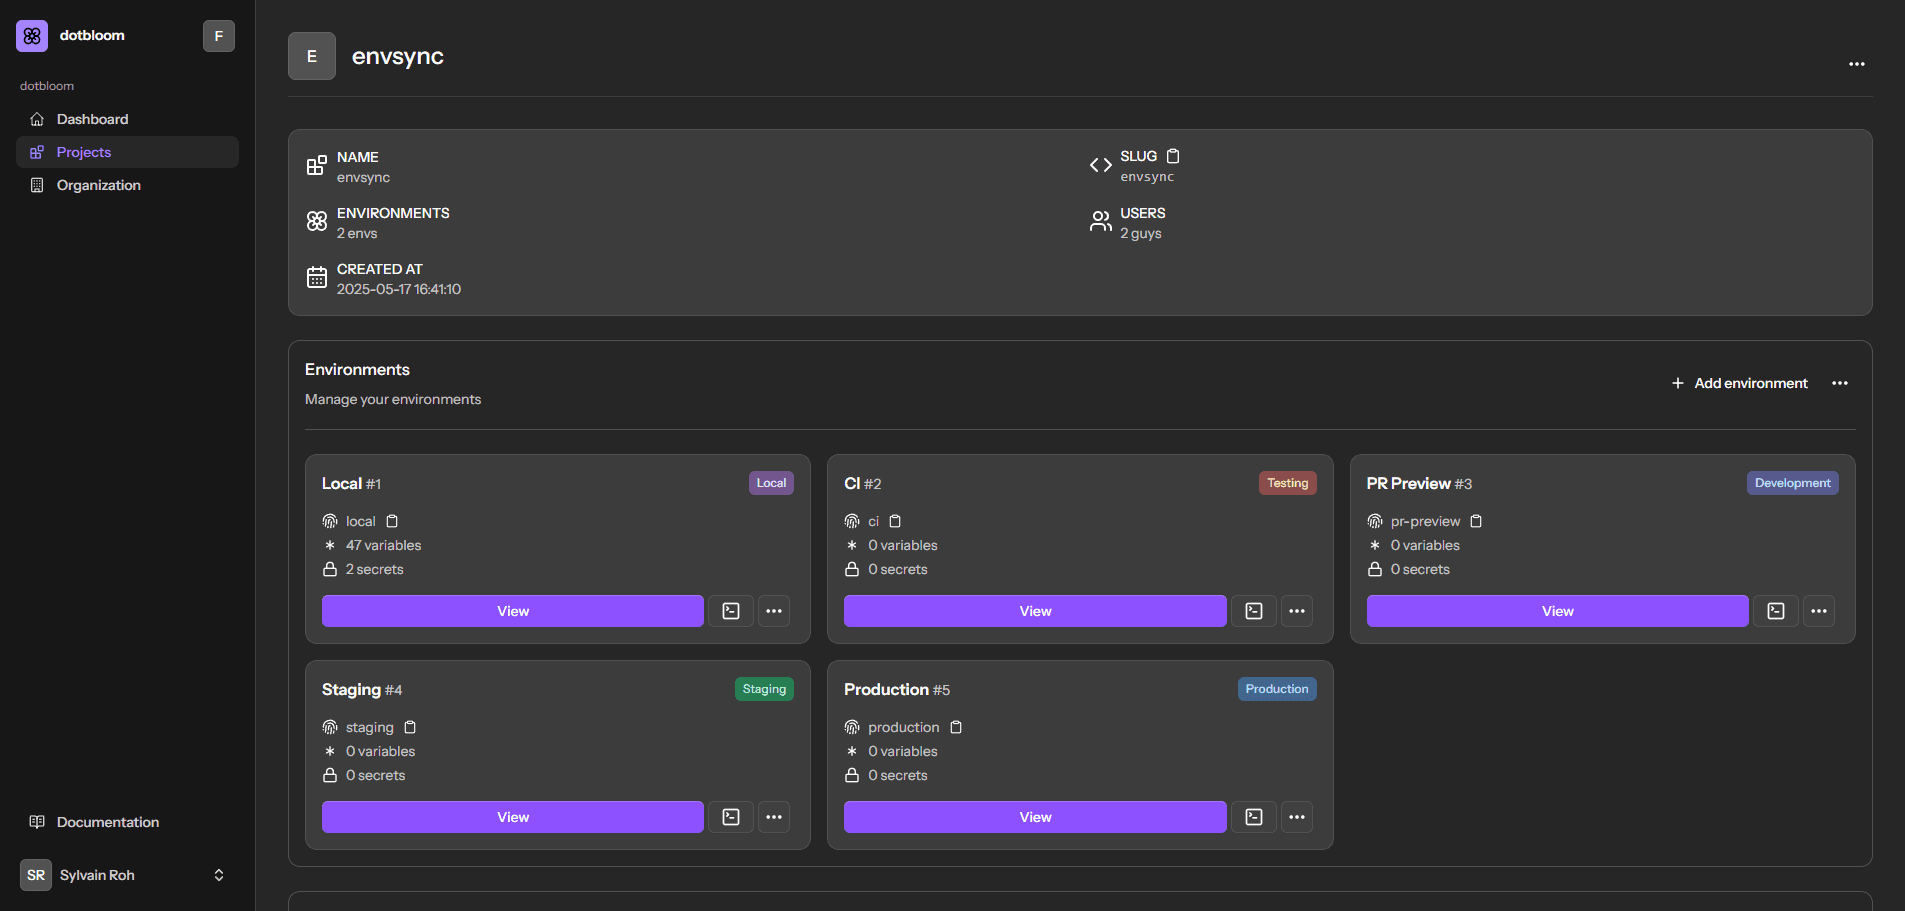Open more options for CI environment
1905x911 pixels.
(x=1297, y=611)
